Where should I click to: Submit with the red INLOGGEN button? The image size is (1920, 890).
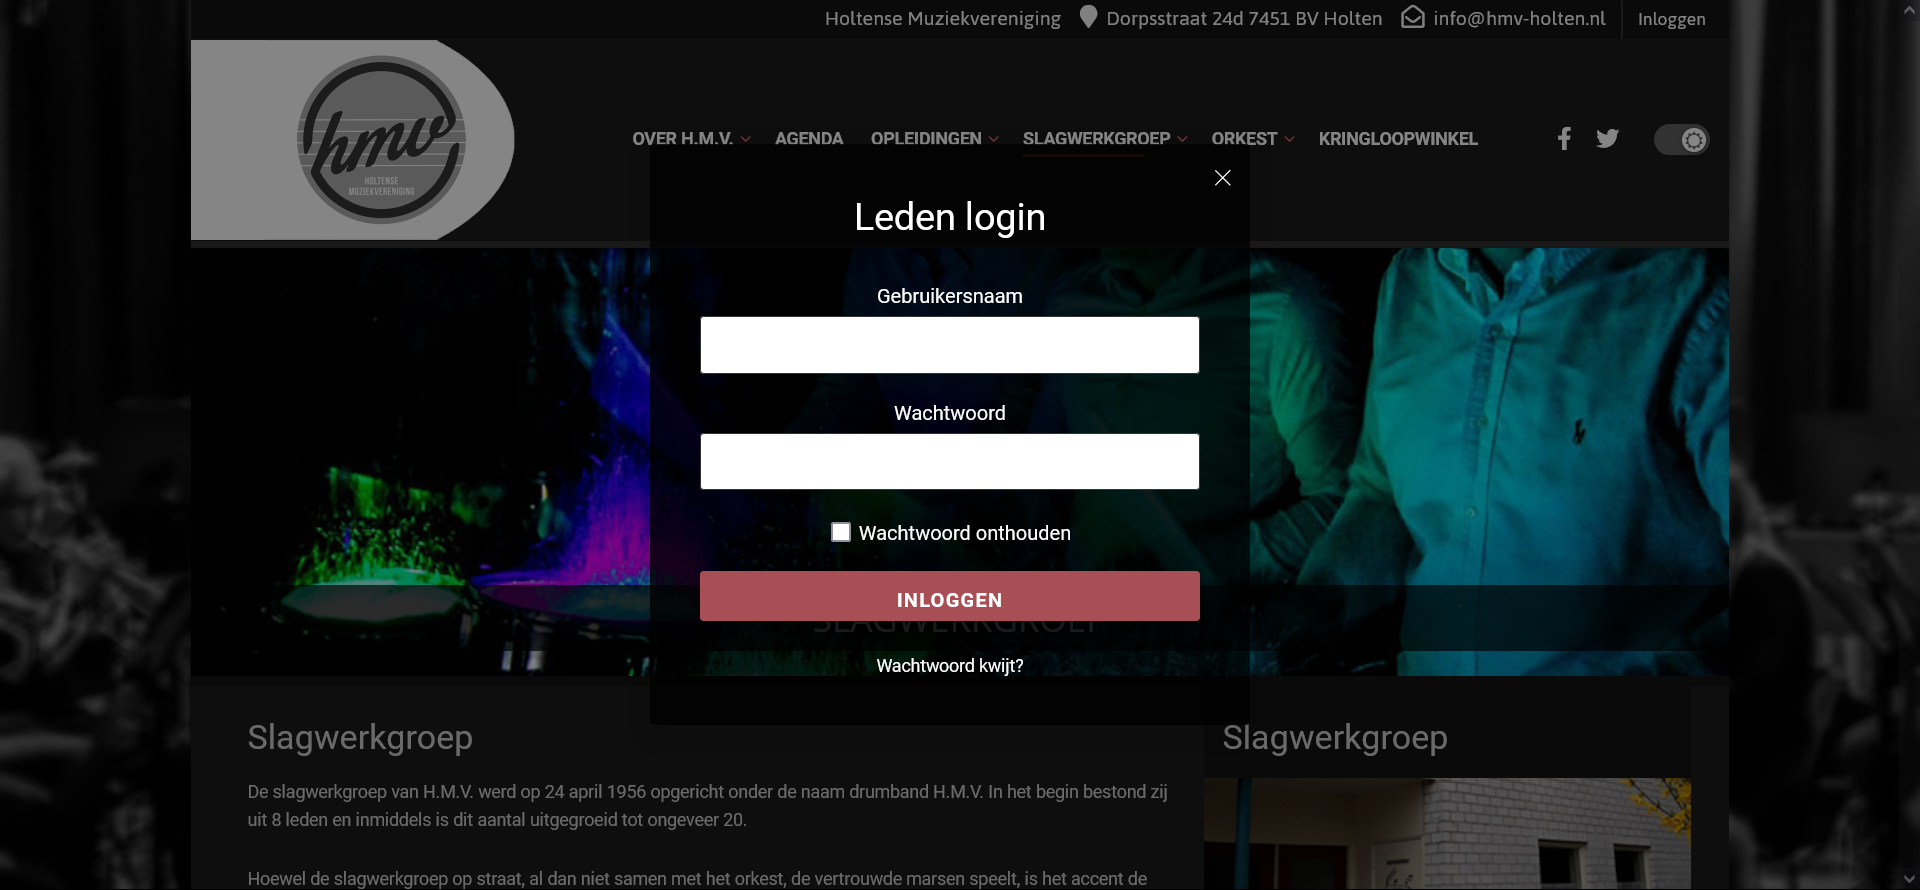click(x=950, y=596)
